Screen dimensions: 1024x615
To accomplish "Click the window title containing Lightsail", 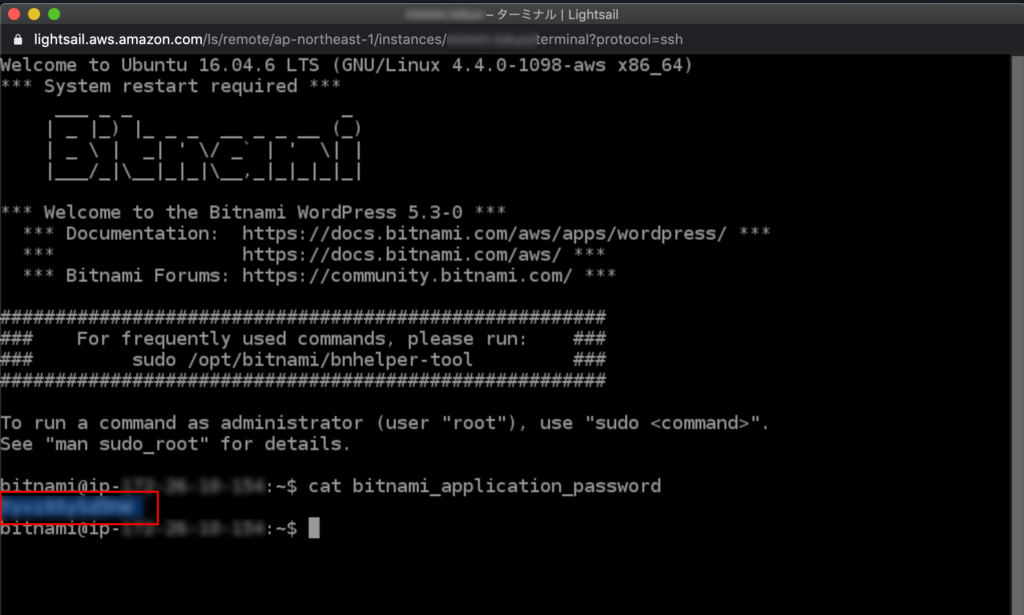I will pos(511,14).
